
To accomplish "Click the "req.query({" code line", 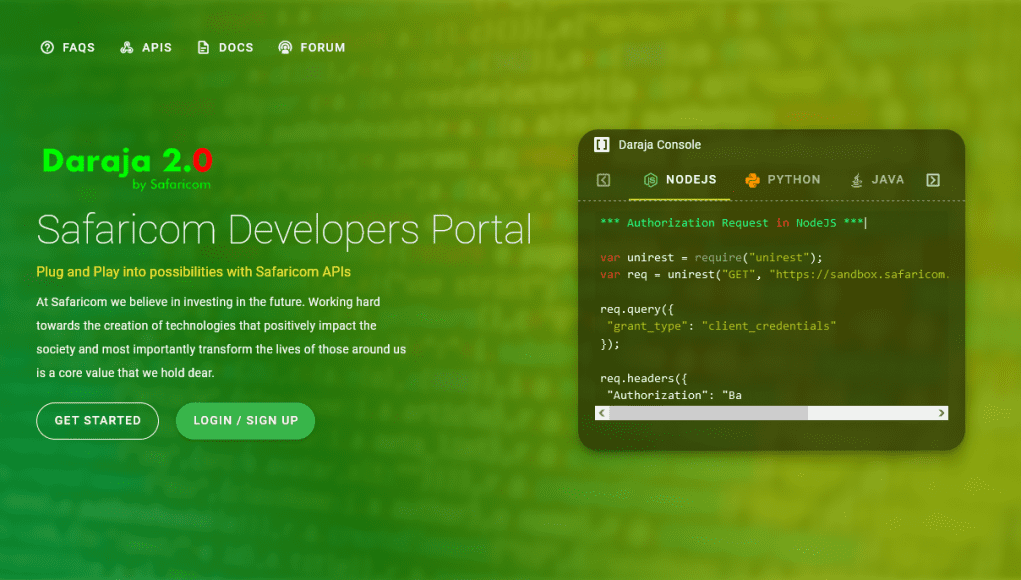I will (x=637, y=309).
